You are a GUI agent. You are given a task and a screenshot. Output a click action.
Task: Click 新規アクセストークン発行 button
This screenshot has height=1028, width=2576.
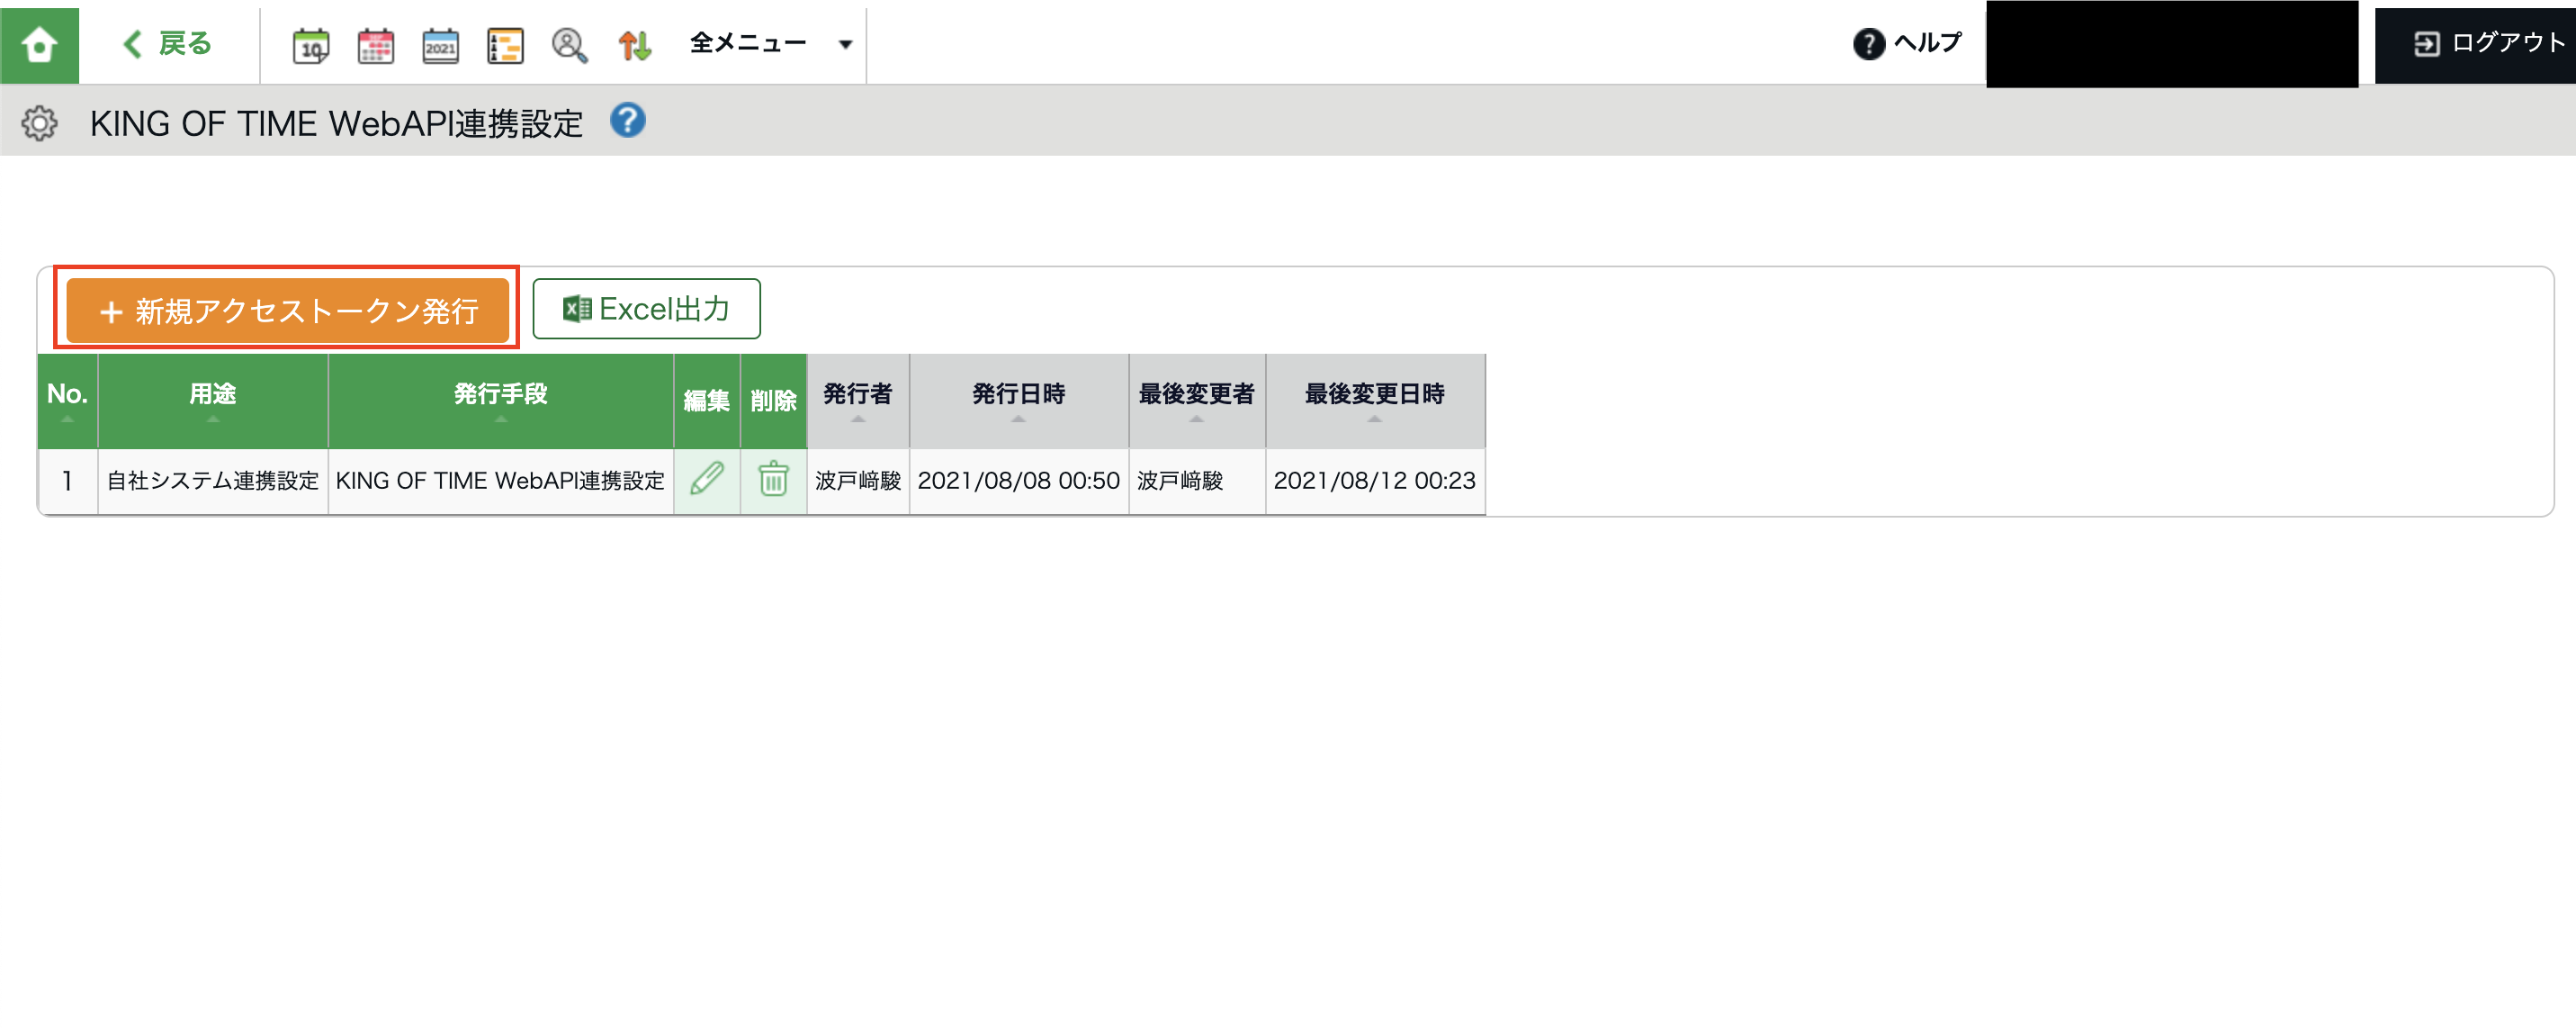(x=288, y=310)
